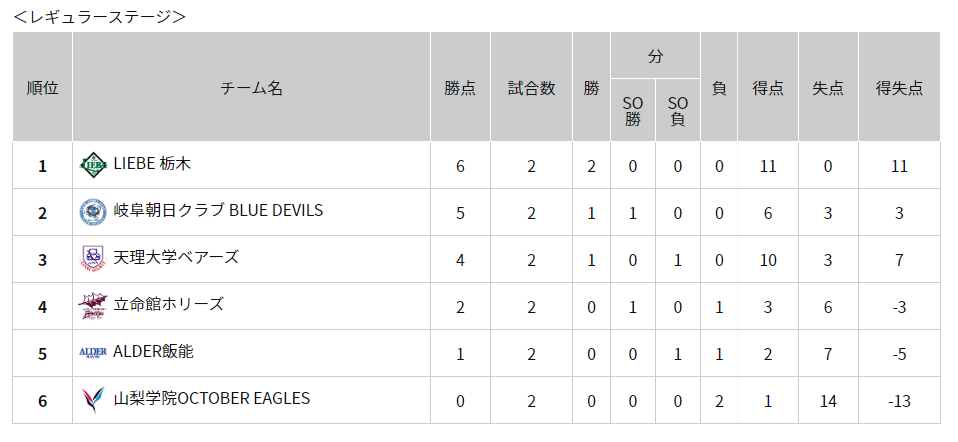The width and height of the screenshot is (958, 442).
Task: Open the ALDER飯能 team name
Action: pyautogui.click(x=153, y=352)
